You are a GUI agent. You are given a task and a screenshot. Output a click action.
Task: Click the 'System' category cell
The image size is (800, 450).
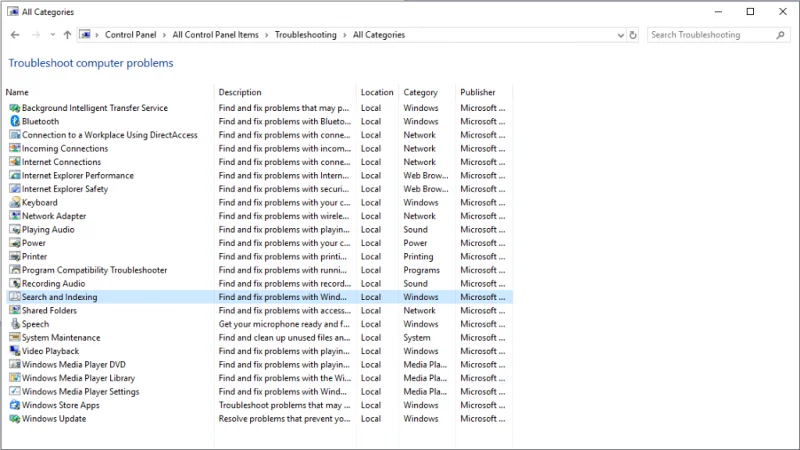(417, 337)
